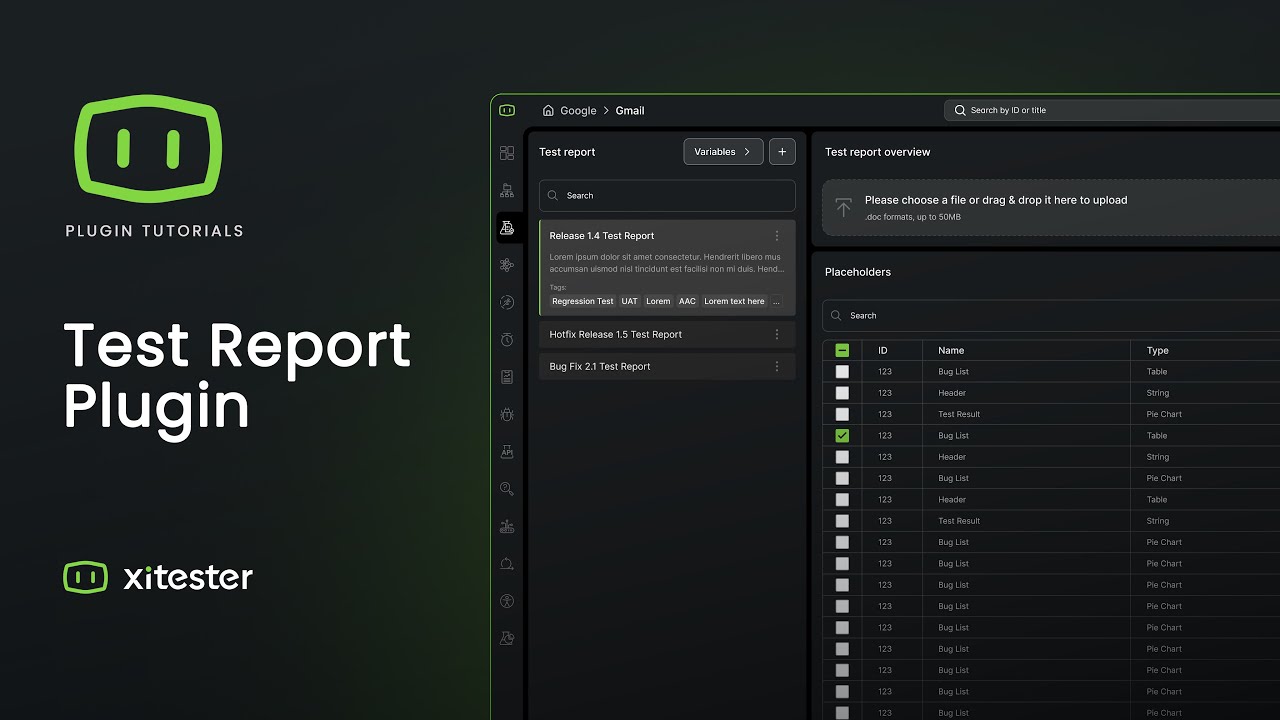Sort by the Type column header
The height and width of the screenshot is (720, 1280).
(1158, 351)
